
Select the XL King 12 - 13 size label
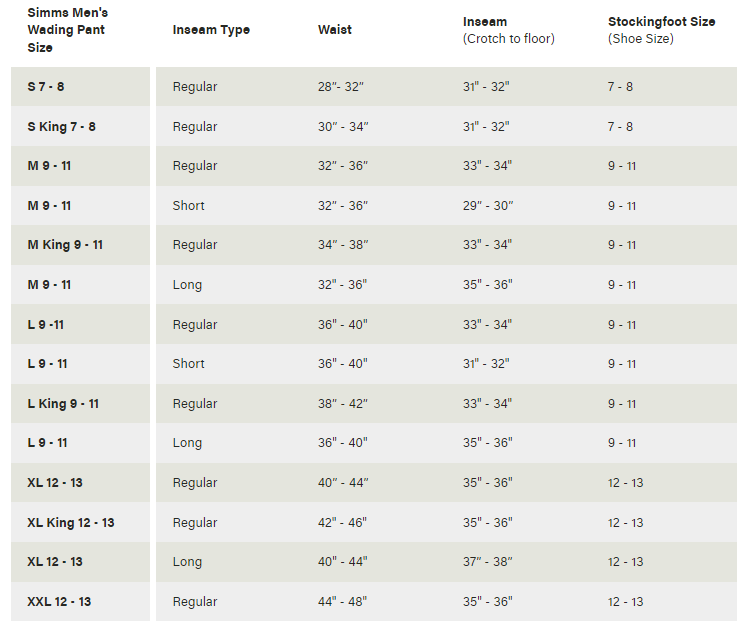pos(71,523)
